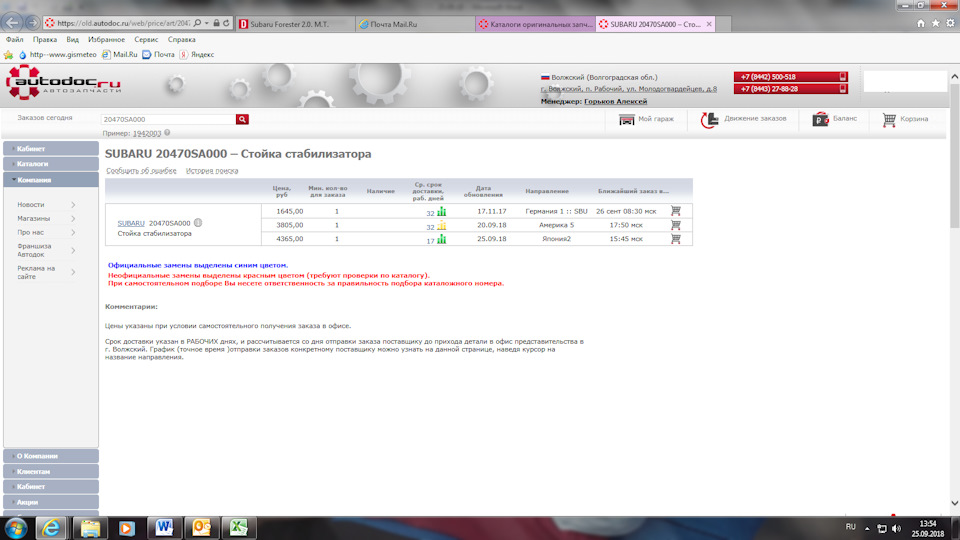Screen dimensions: 960x540
Task: Open Internet Explorer from taskbar
Action: coord(50,528)
